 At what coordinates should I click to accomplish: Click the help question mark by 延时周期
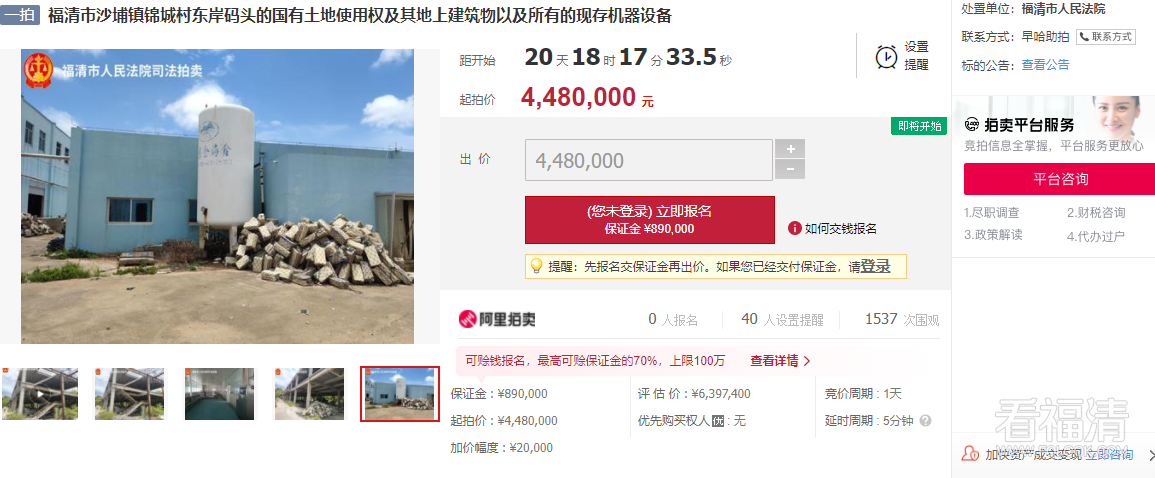pos(925,421)
